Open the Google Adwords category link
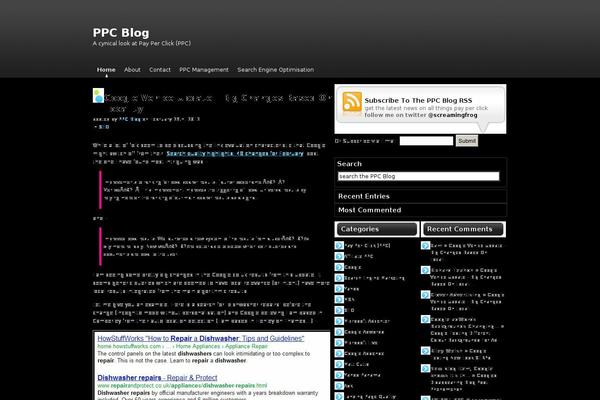The width and height of the screenshot is (600, 400). click(364, 332)
